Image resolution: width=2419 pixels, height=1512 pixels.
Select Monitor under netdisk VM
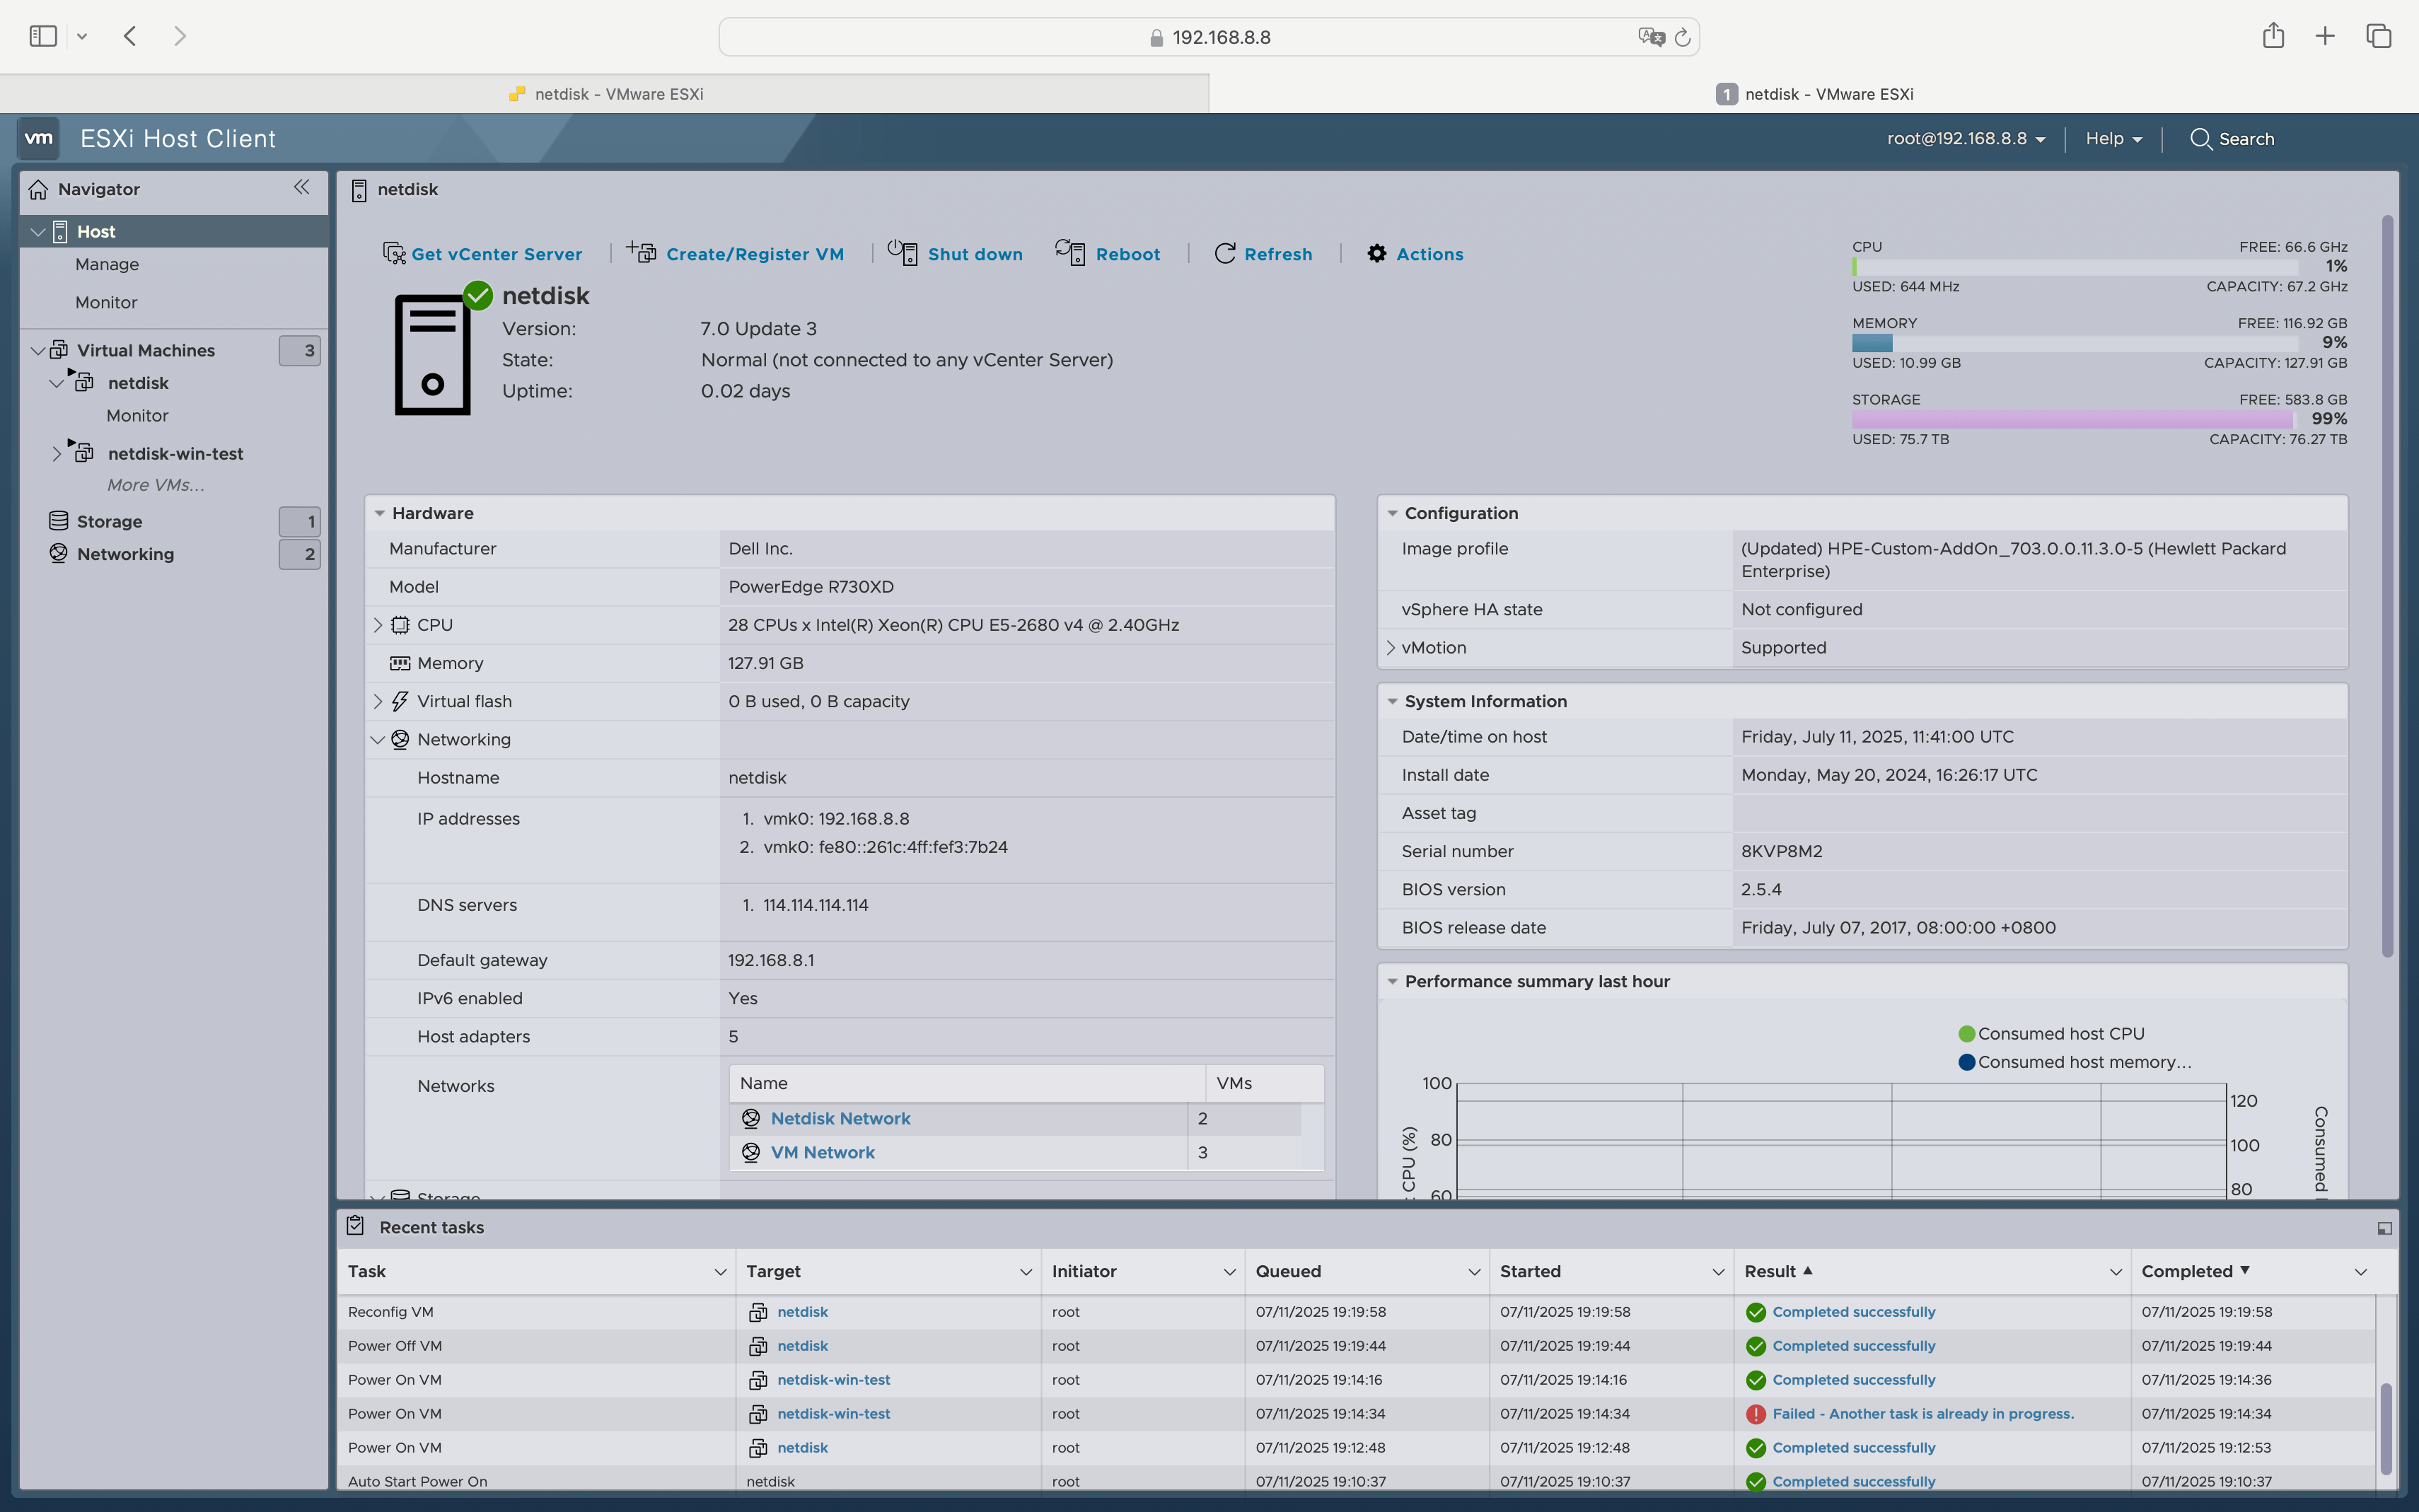coord(137,415)
